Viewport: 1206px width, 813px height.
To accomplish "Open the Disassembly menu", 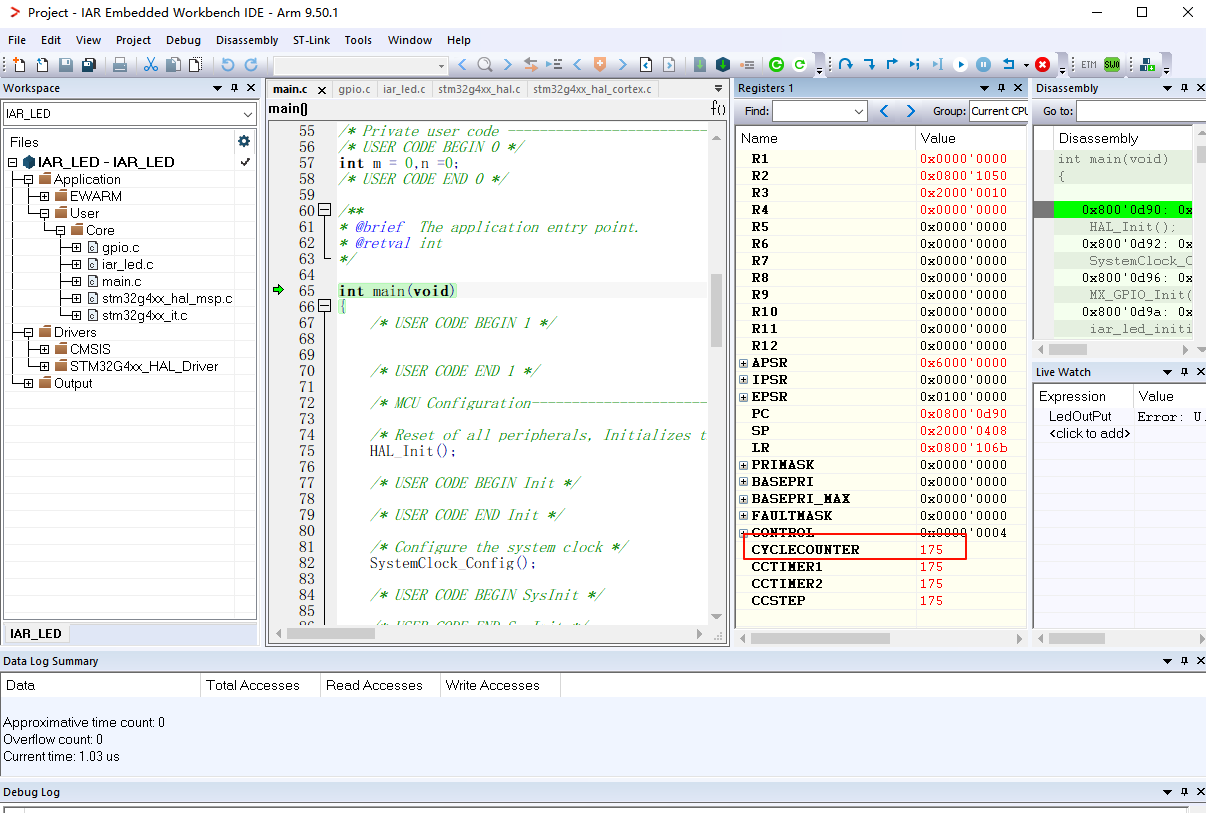I will (247, 40).
